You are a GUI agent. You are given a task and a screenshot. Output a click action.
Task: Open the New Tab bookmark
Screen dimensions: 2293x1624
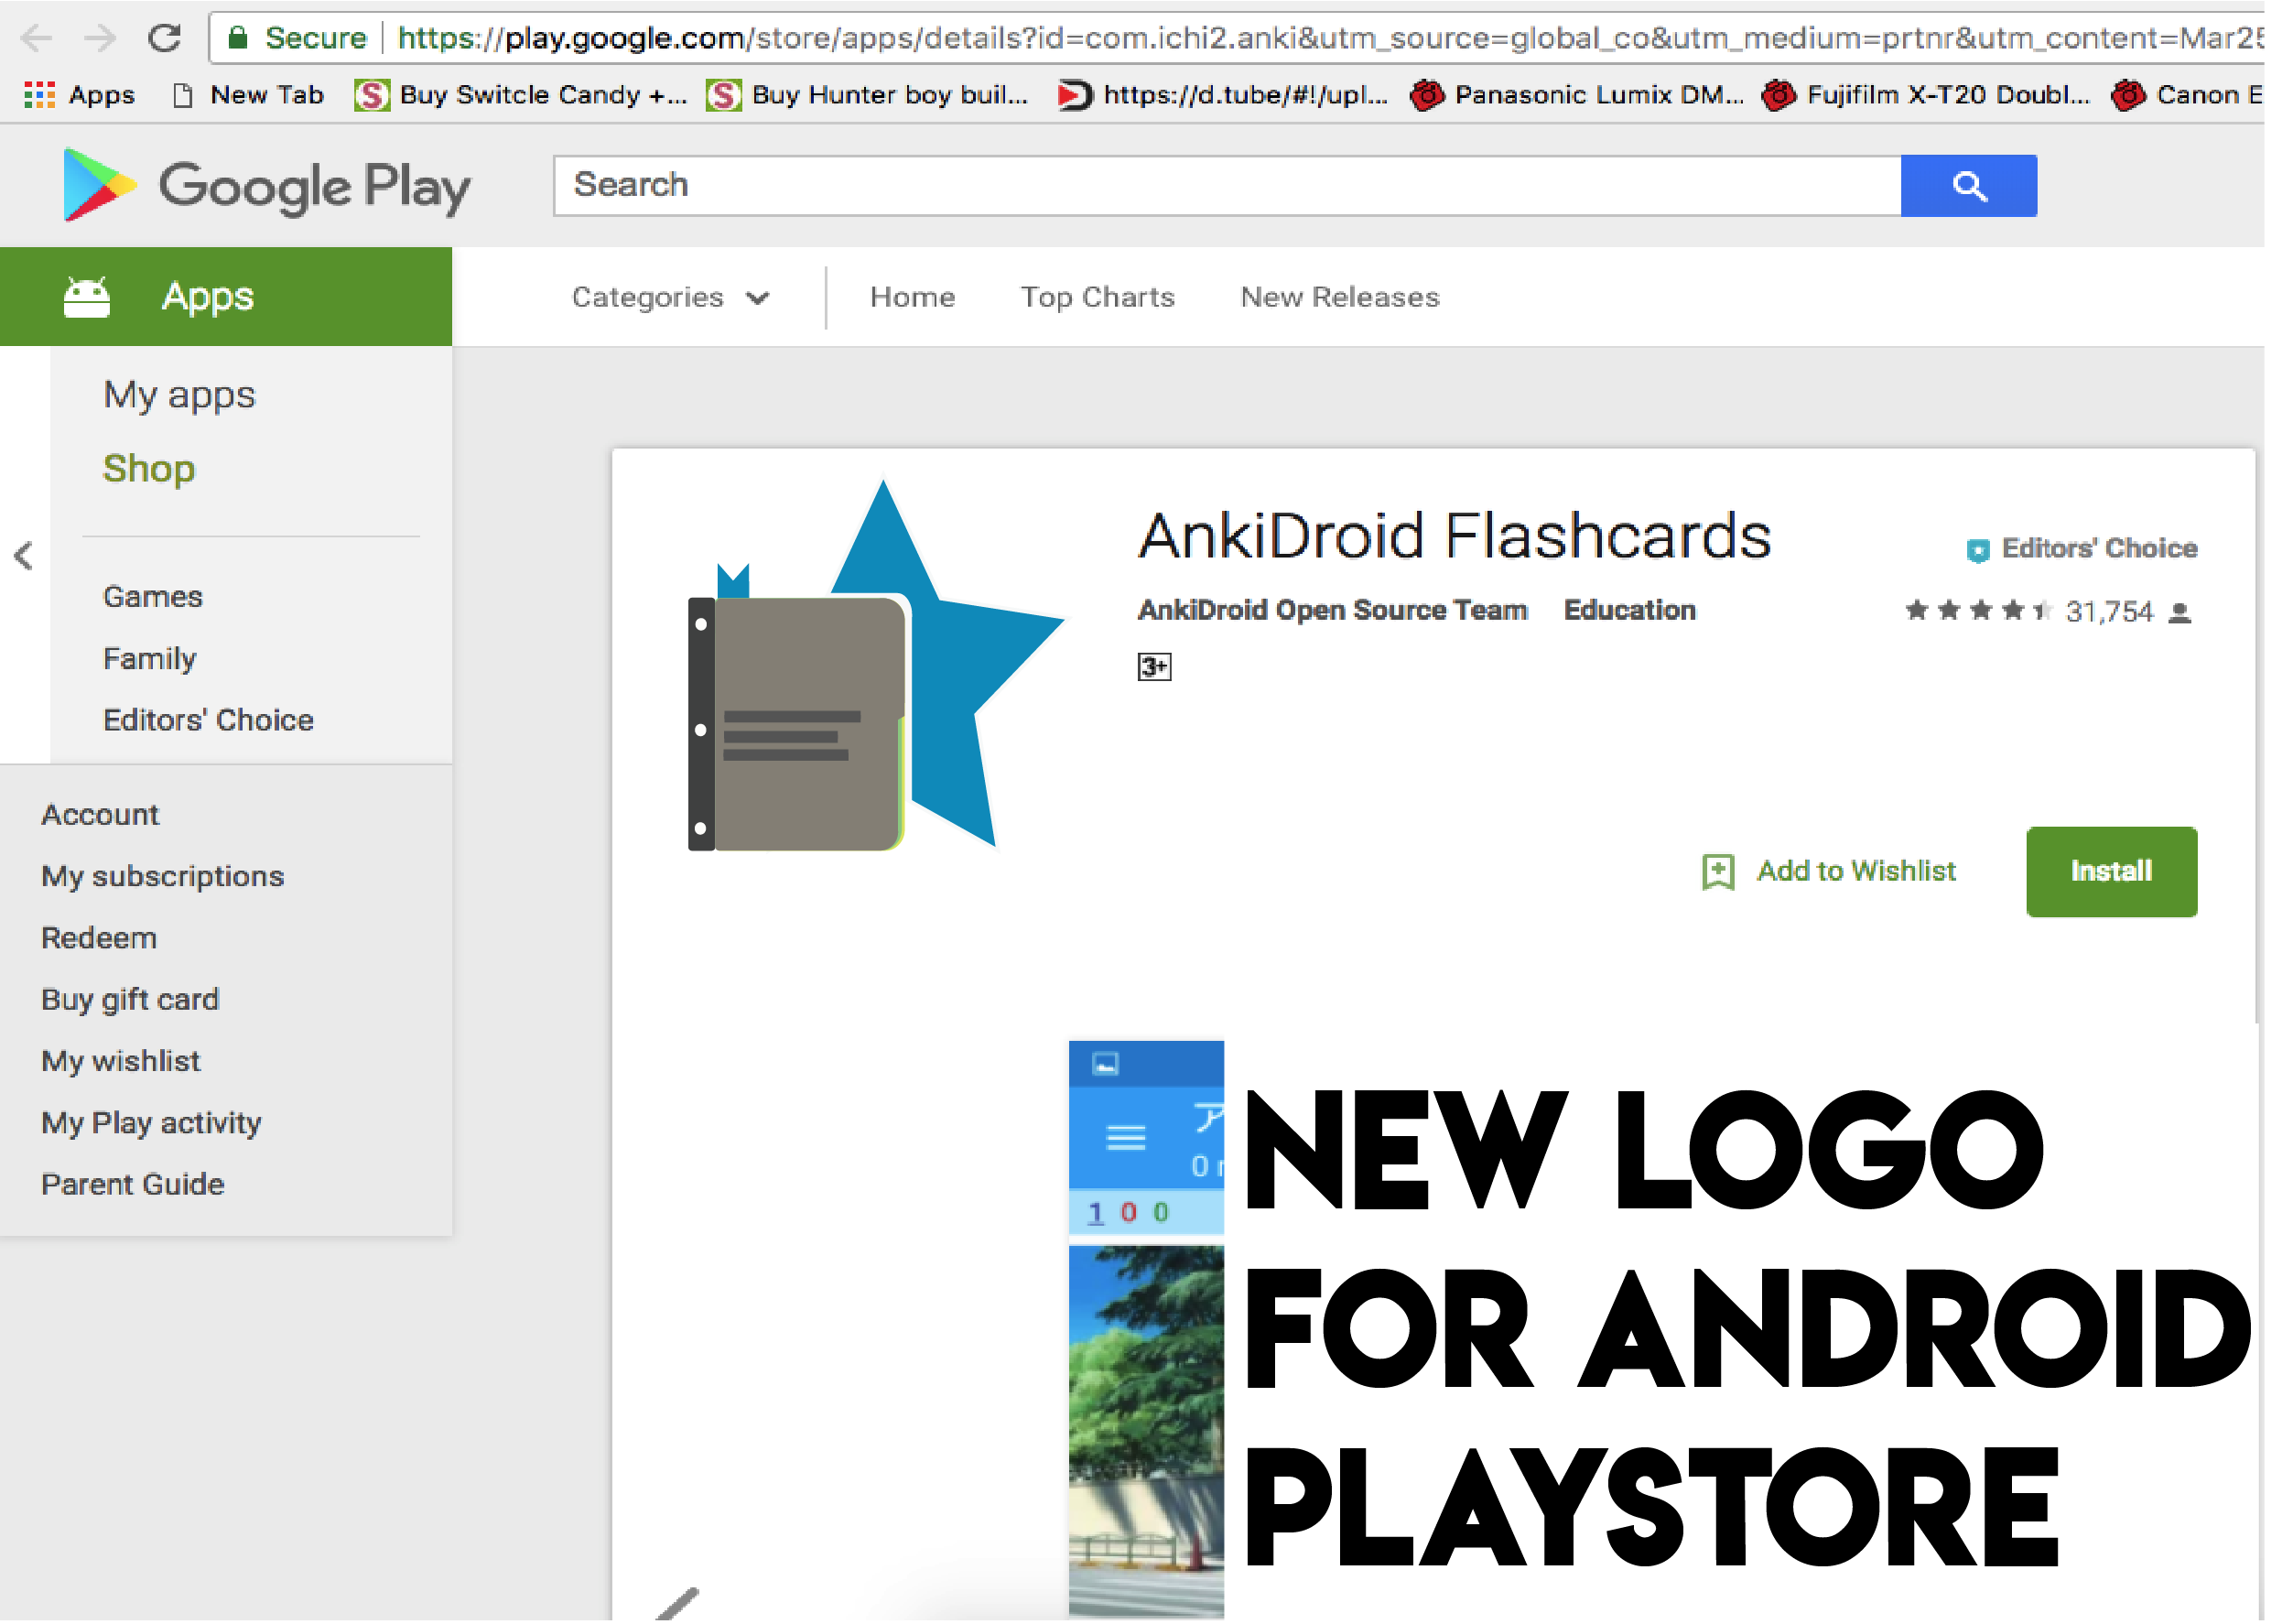tap(249, 96)
